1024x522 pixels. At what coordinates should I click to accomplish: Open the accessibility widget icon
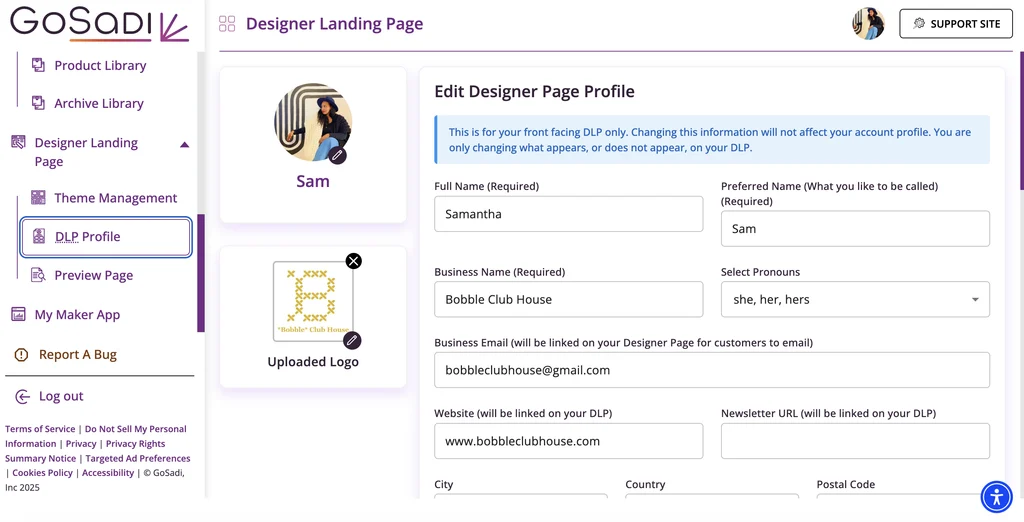(x=997, y=496)
